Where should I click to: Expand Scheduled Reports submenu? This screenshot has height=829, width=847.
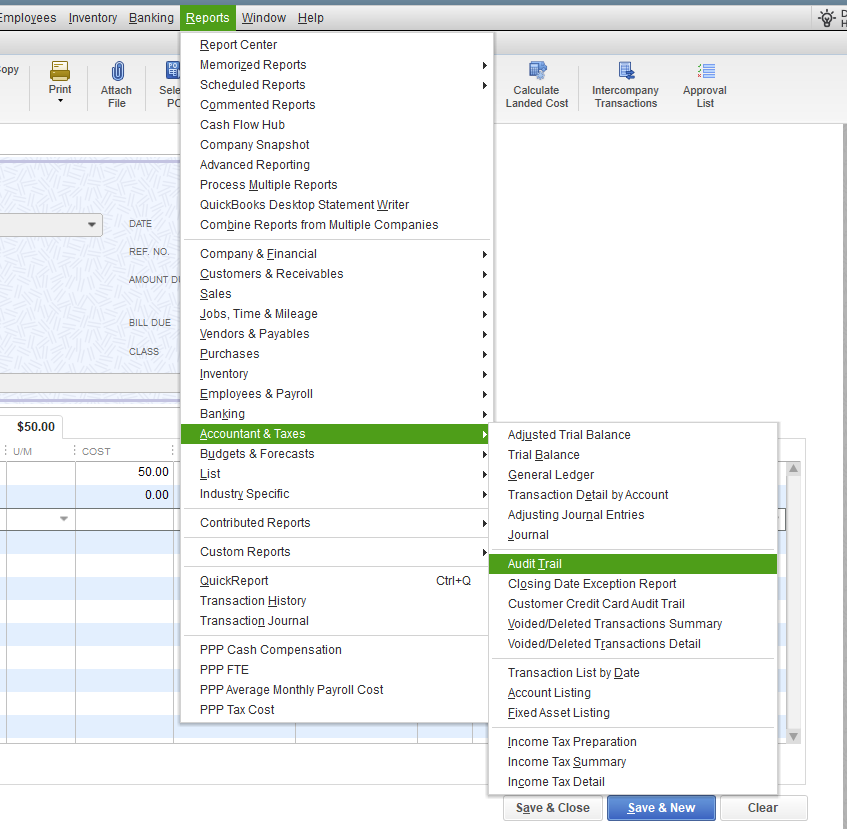(x=485, y=85)
